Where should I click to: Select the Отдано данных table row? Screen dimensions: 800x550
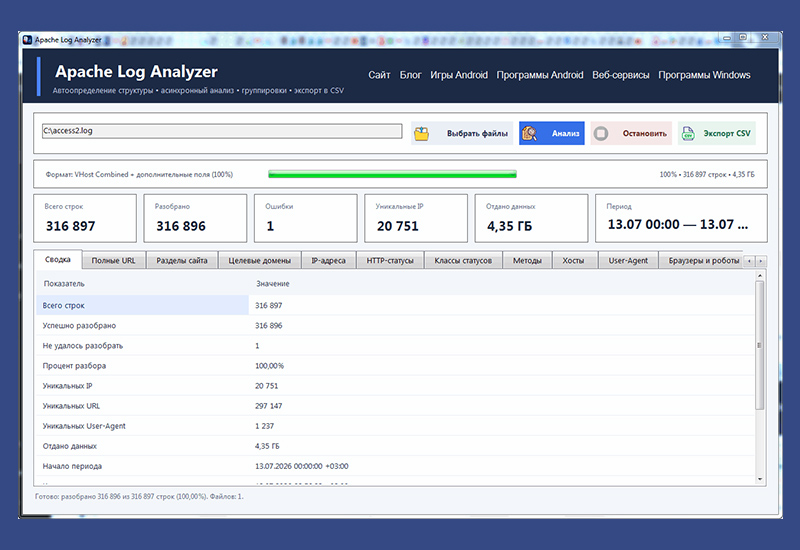(395, 446)
